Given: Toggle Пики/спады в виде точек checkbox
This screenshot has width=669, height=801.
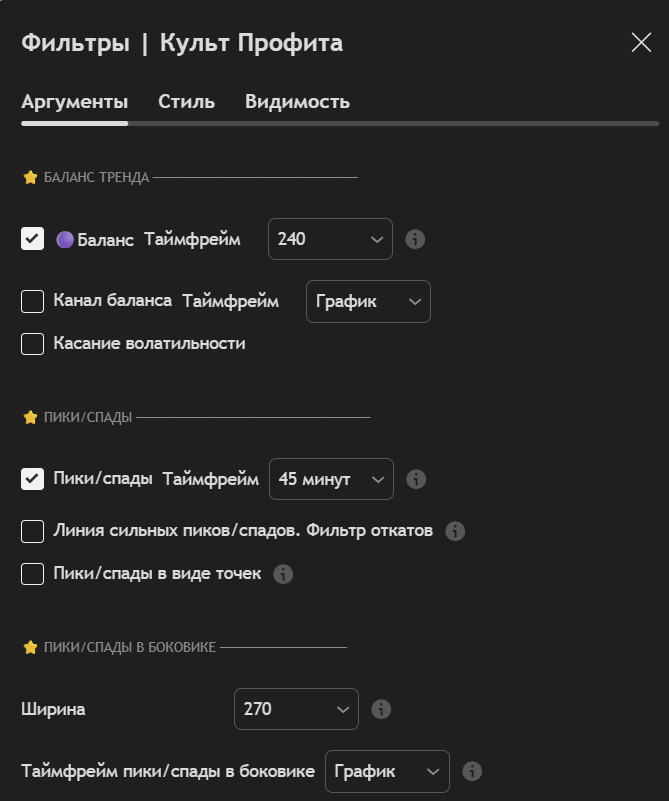Looking at the screenshot, I should point(33,574).
